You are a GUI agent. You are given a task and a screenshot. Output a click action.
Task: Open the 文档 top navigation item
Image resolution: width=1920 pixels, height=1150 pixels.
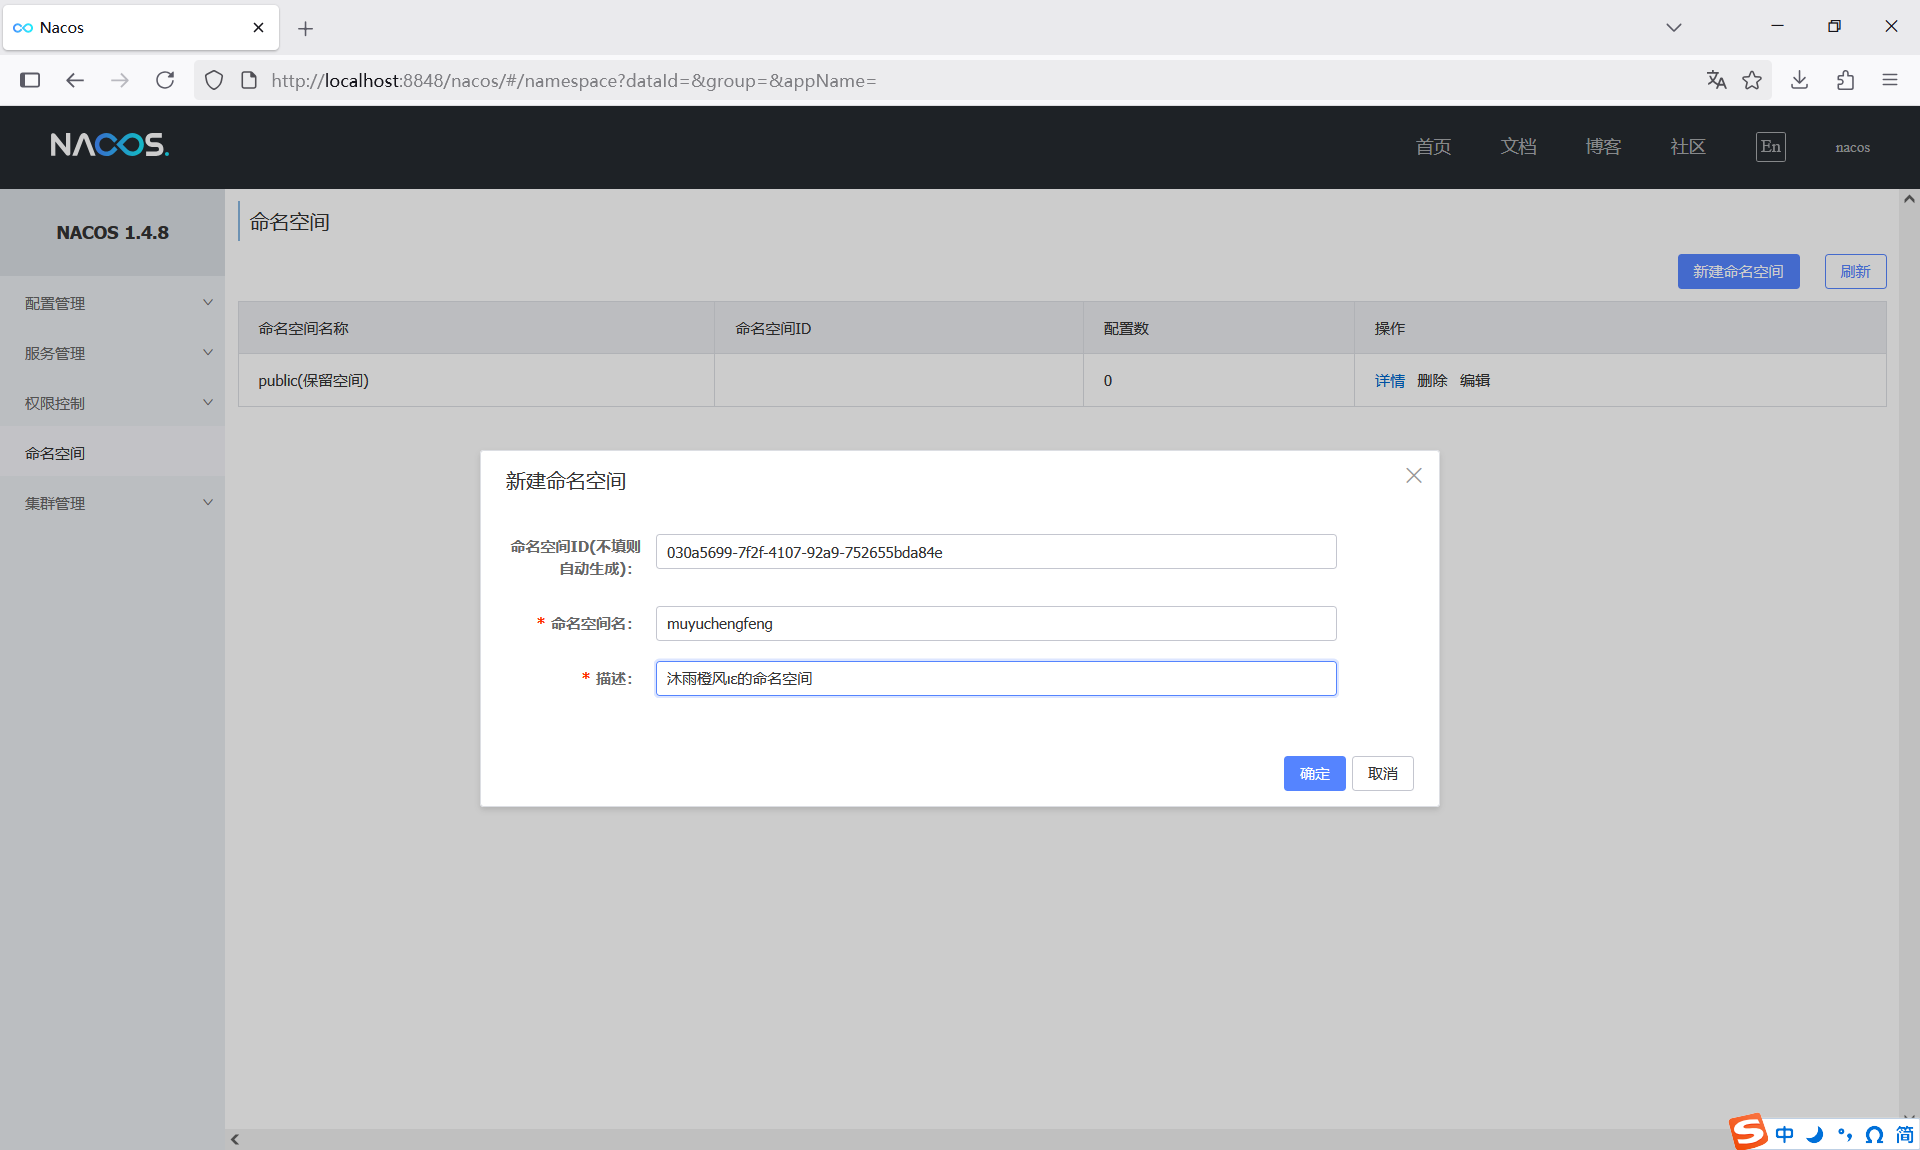1518,147
